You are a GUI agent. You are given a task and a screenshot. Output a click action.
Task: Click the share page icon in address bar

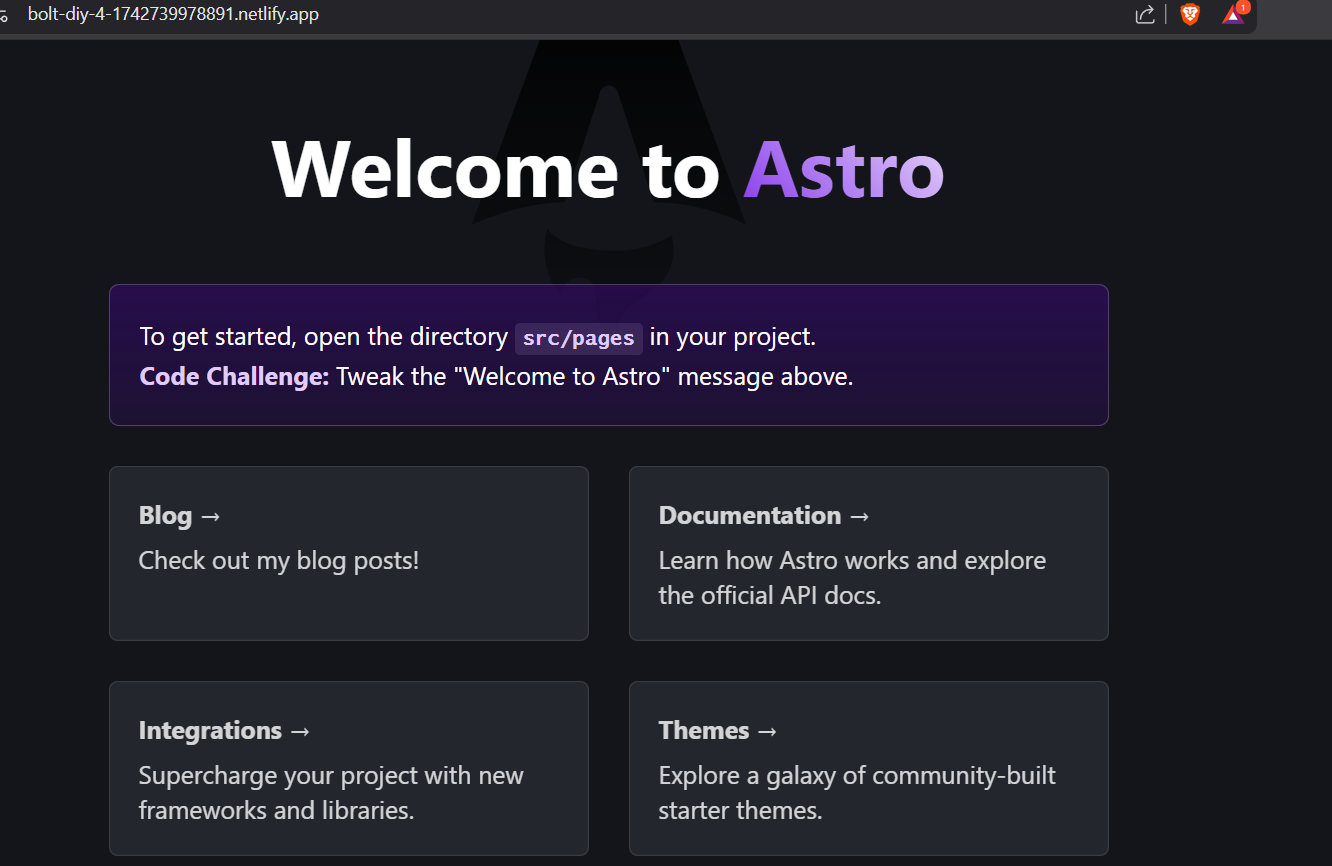pos(1145,14)
